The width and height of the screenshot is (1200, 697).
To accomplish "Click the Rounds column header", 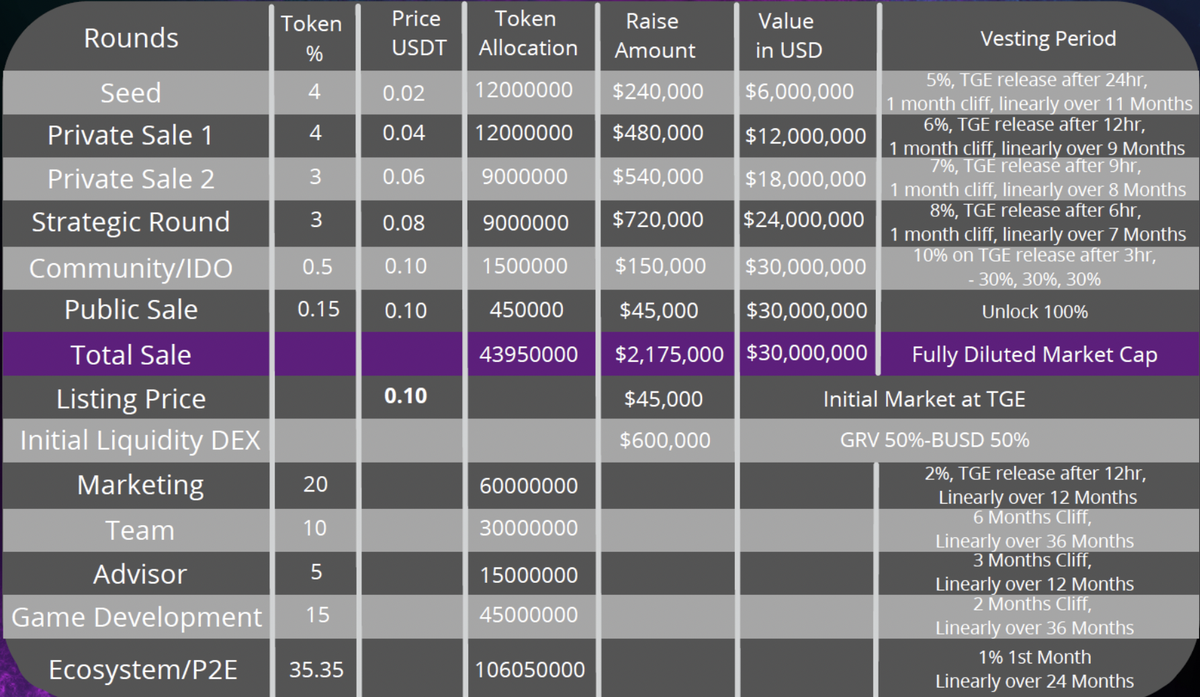I will (131, 39).
